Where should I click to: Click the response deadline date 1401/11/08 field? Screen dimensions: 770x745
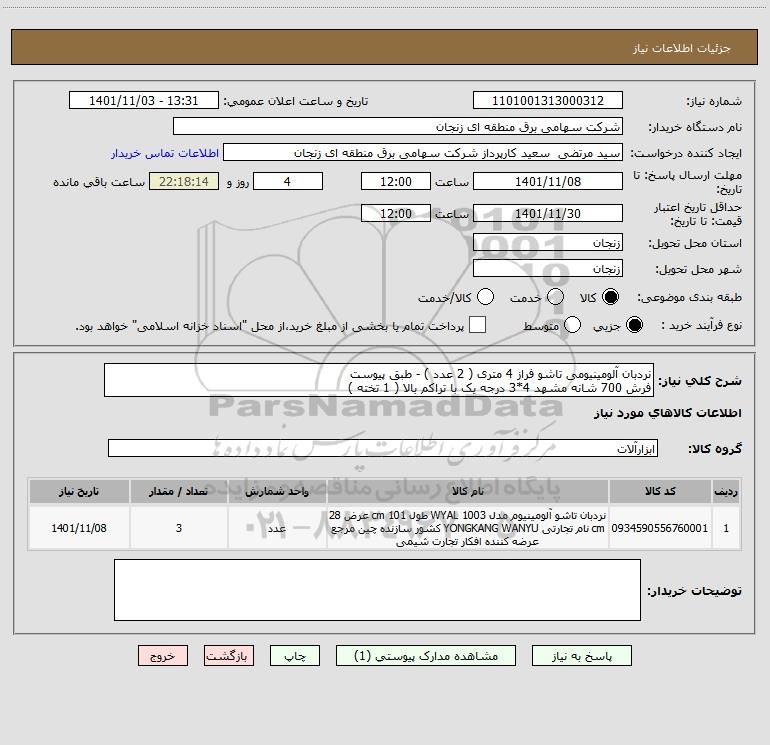548,181
